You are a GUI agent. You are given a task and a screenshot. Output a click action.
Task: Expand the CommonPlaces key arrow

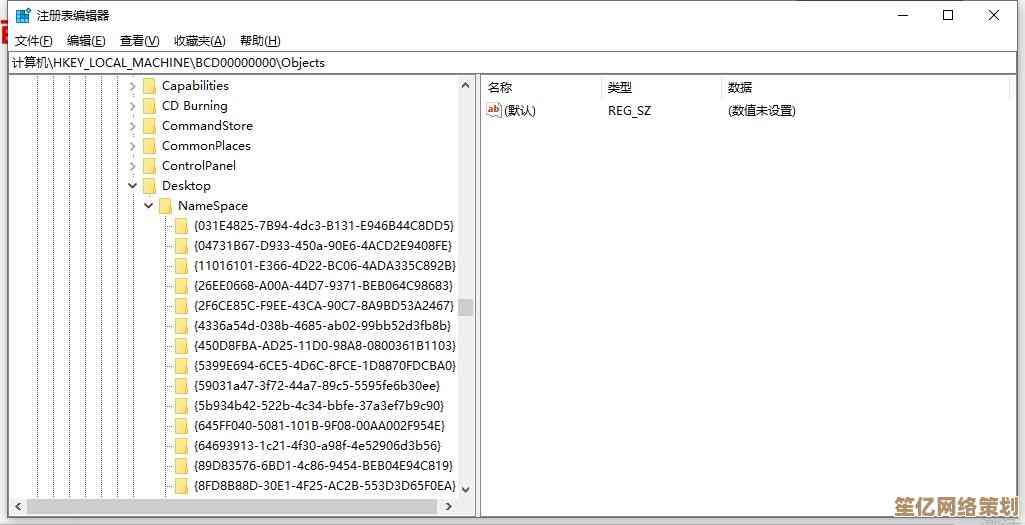(132, 146)
